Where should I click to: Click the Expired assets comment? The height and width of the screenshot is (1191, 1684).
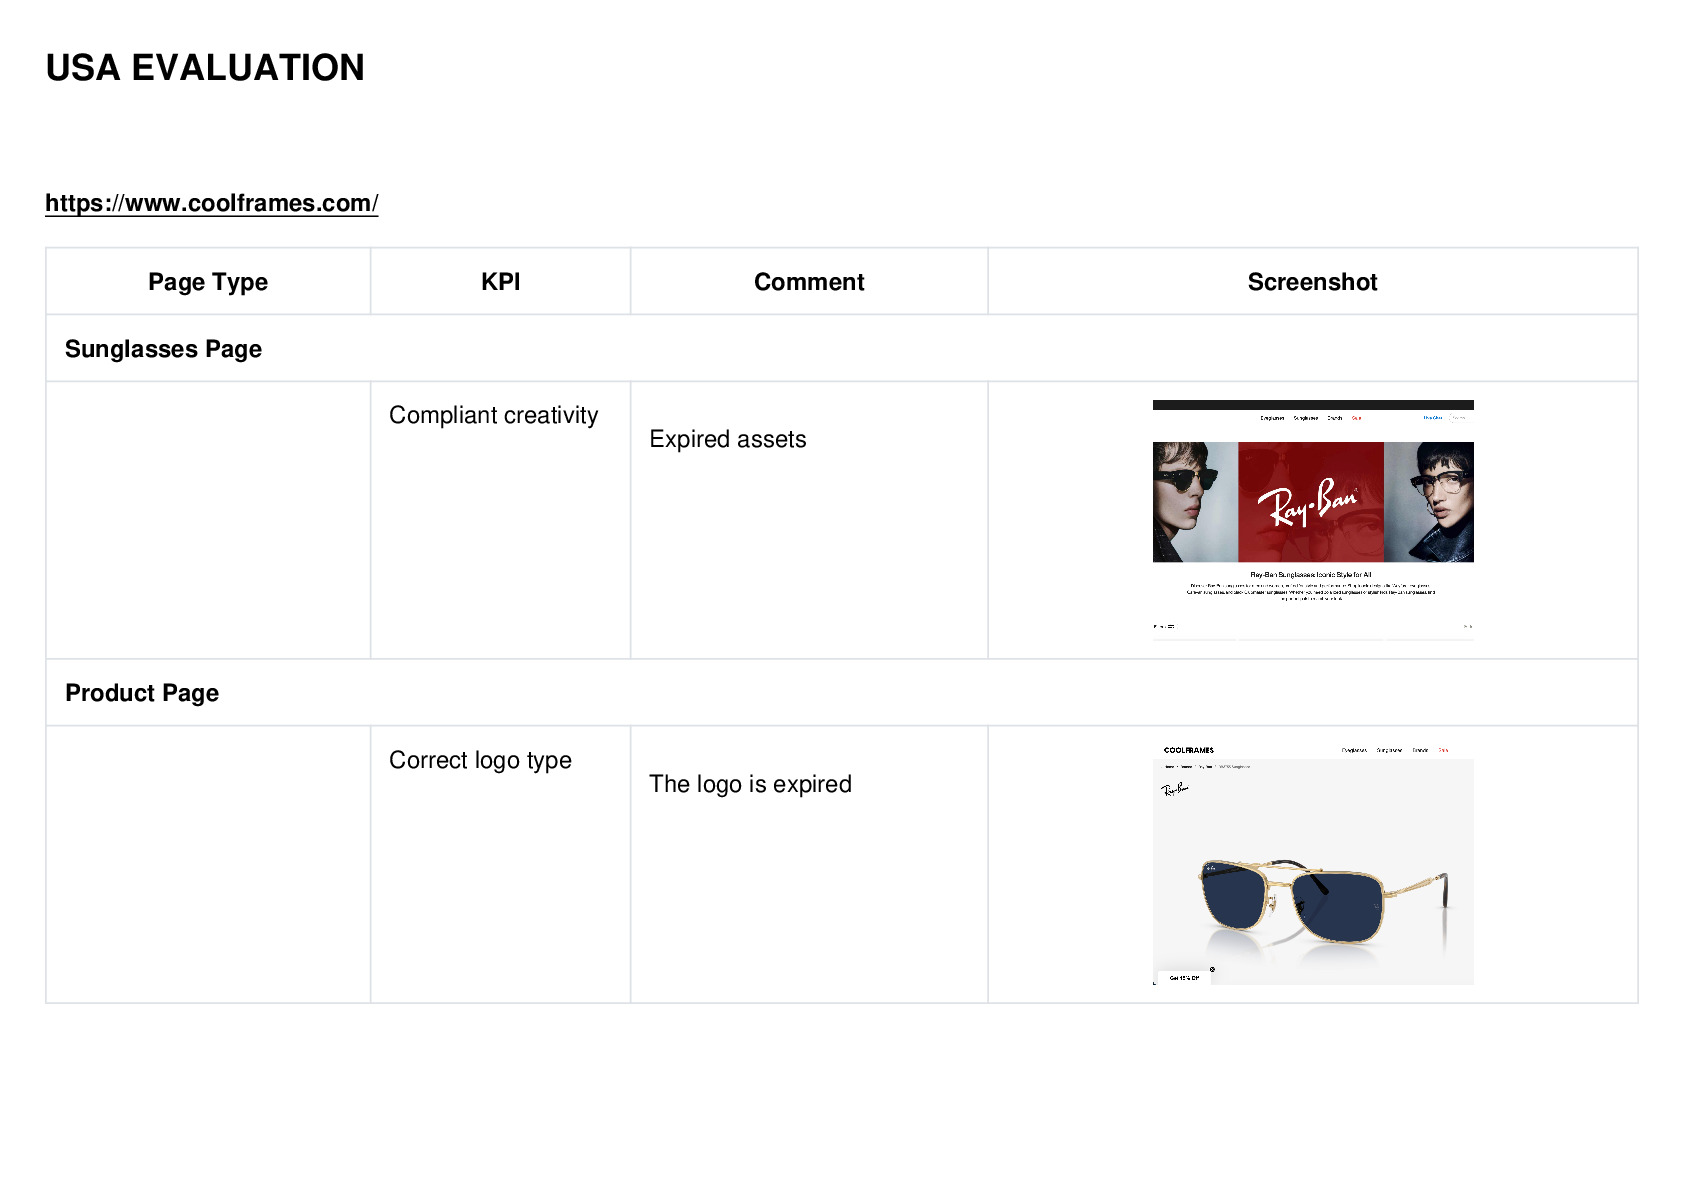click(x=728, y=439)
